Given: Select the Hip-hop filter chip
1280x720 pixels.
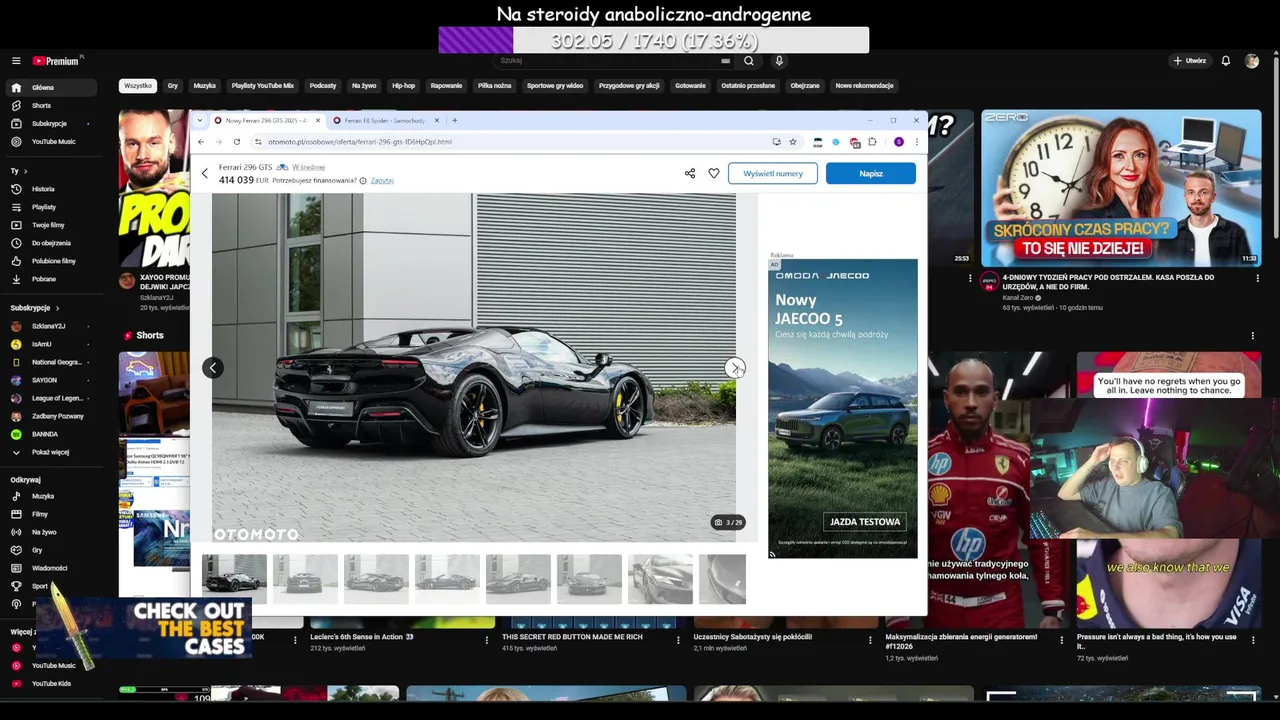Looking at the screenshot, I should pos(403,86).
